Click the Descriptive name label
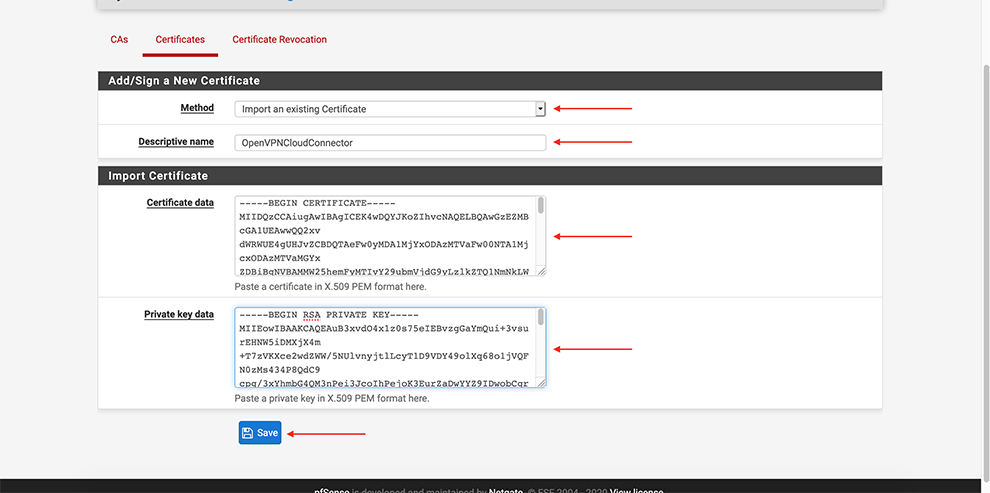The height and width of the screenshot is (493, 990). click(x=176, y=142)
